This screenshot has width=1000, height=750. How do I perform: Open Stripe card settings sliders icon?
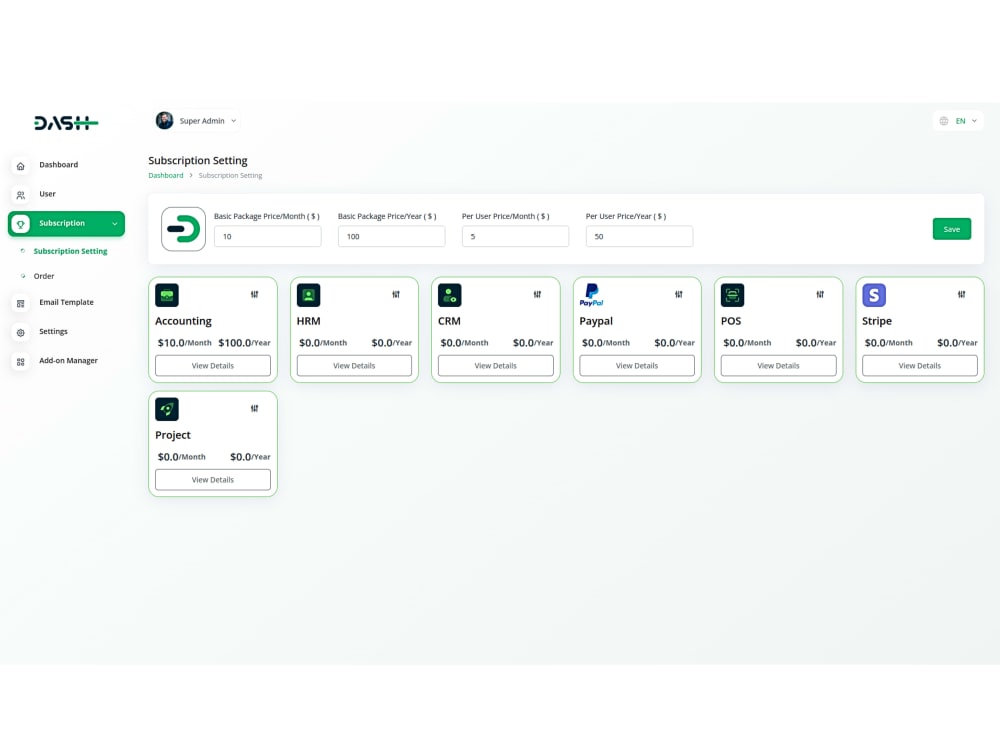click(961, 294)
